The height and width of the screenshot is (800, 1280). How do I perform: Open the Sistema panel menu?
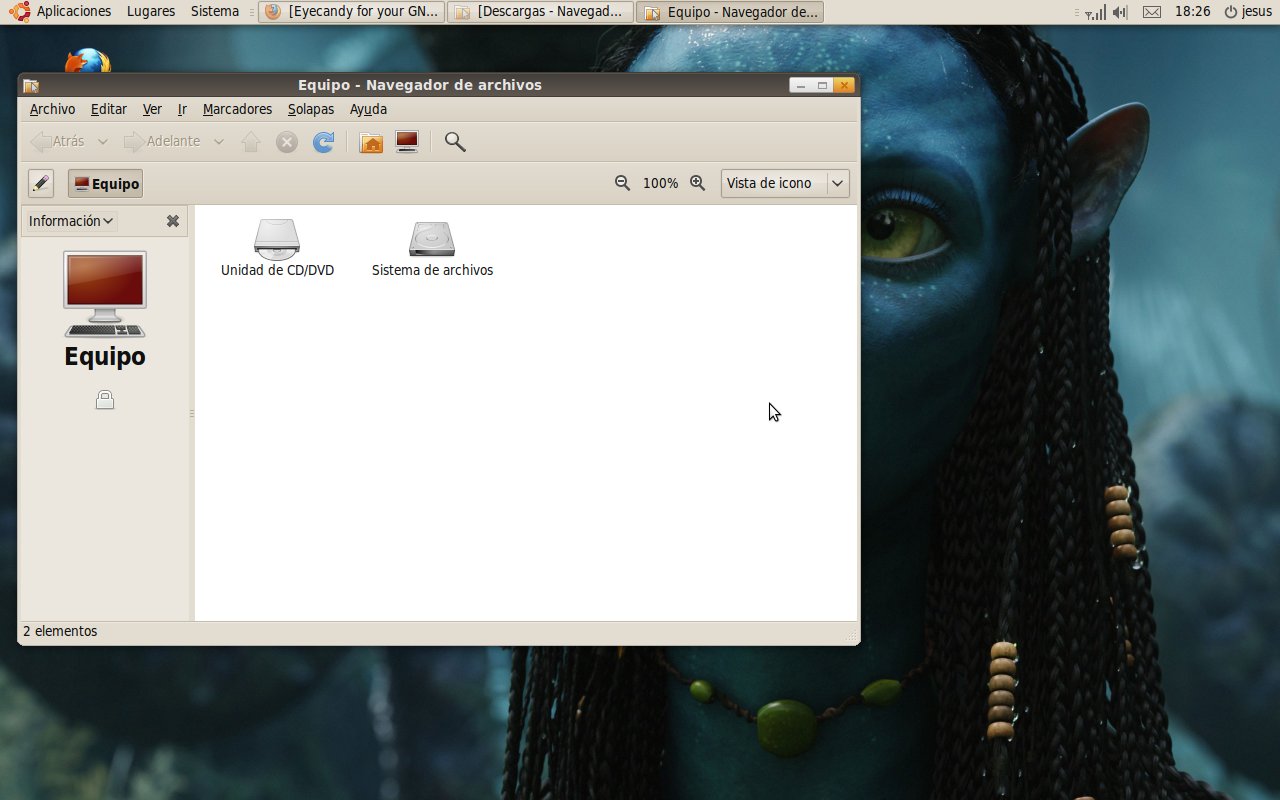coord(215,12)
